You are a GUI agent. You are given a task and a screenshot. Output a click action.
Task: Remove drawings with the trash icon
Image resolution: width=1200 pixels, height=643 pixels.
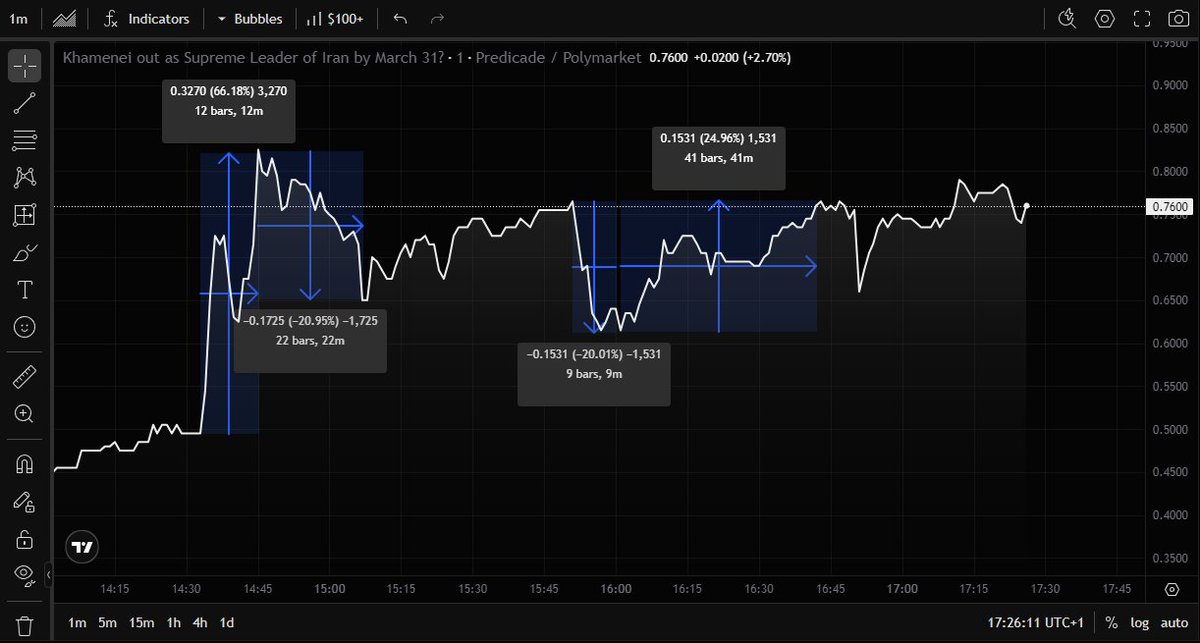pos(25,626)
